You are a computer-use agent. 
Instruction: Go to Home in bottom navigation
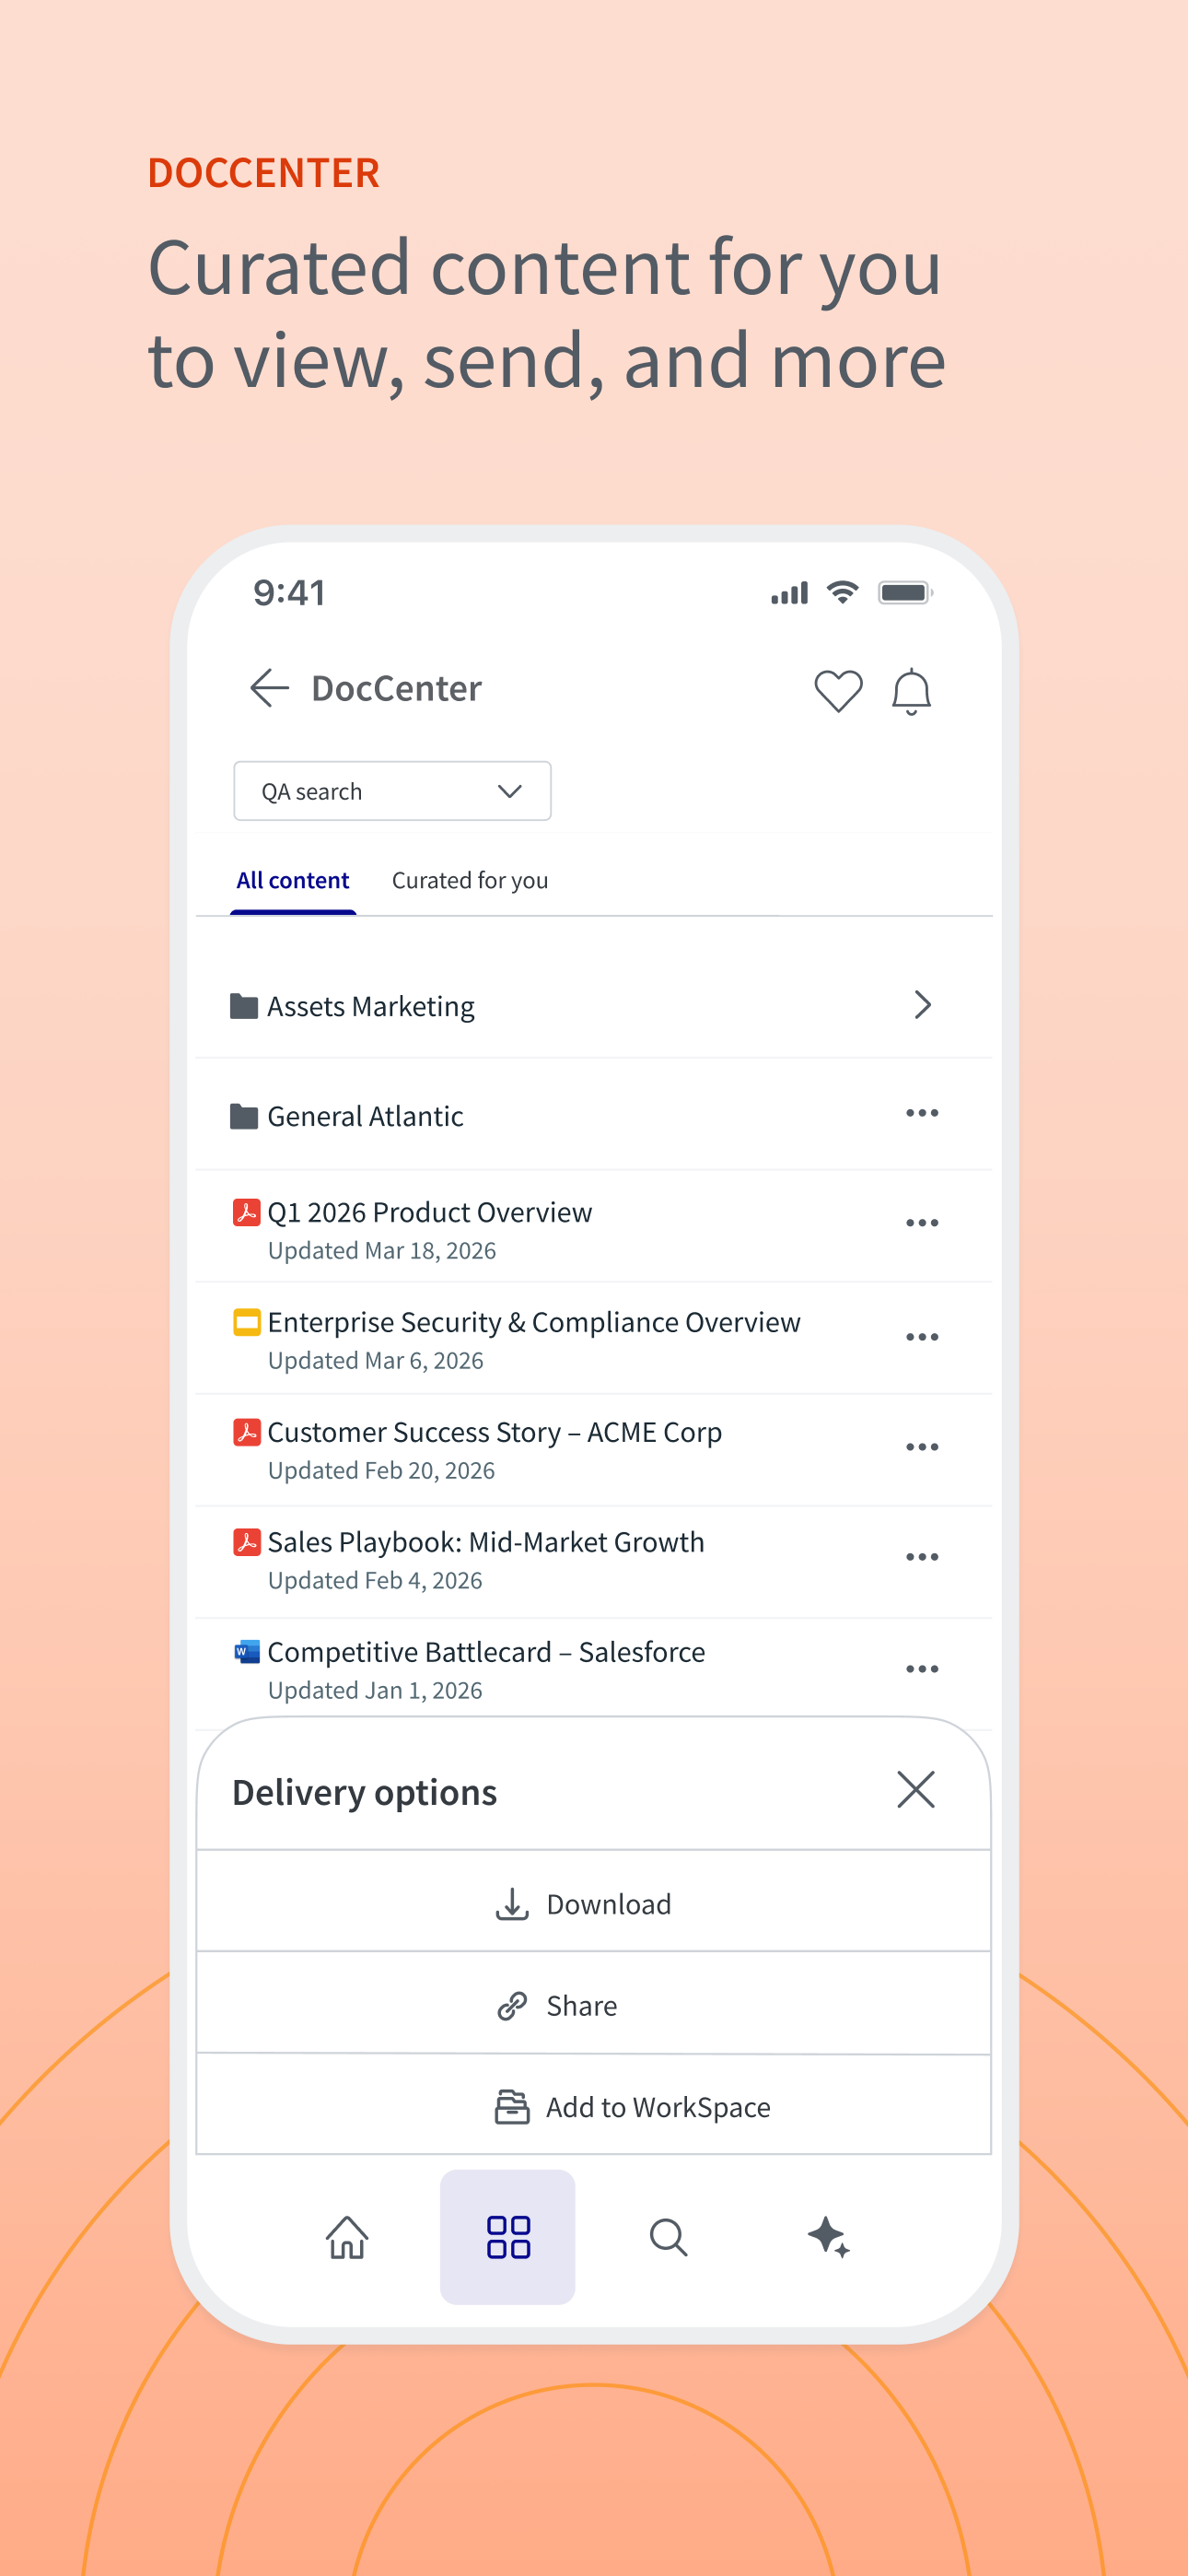click(x=347, y=2237)
